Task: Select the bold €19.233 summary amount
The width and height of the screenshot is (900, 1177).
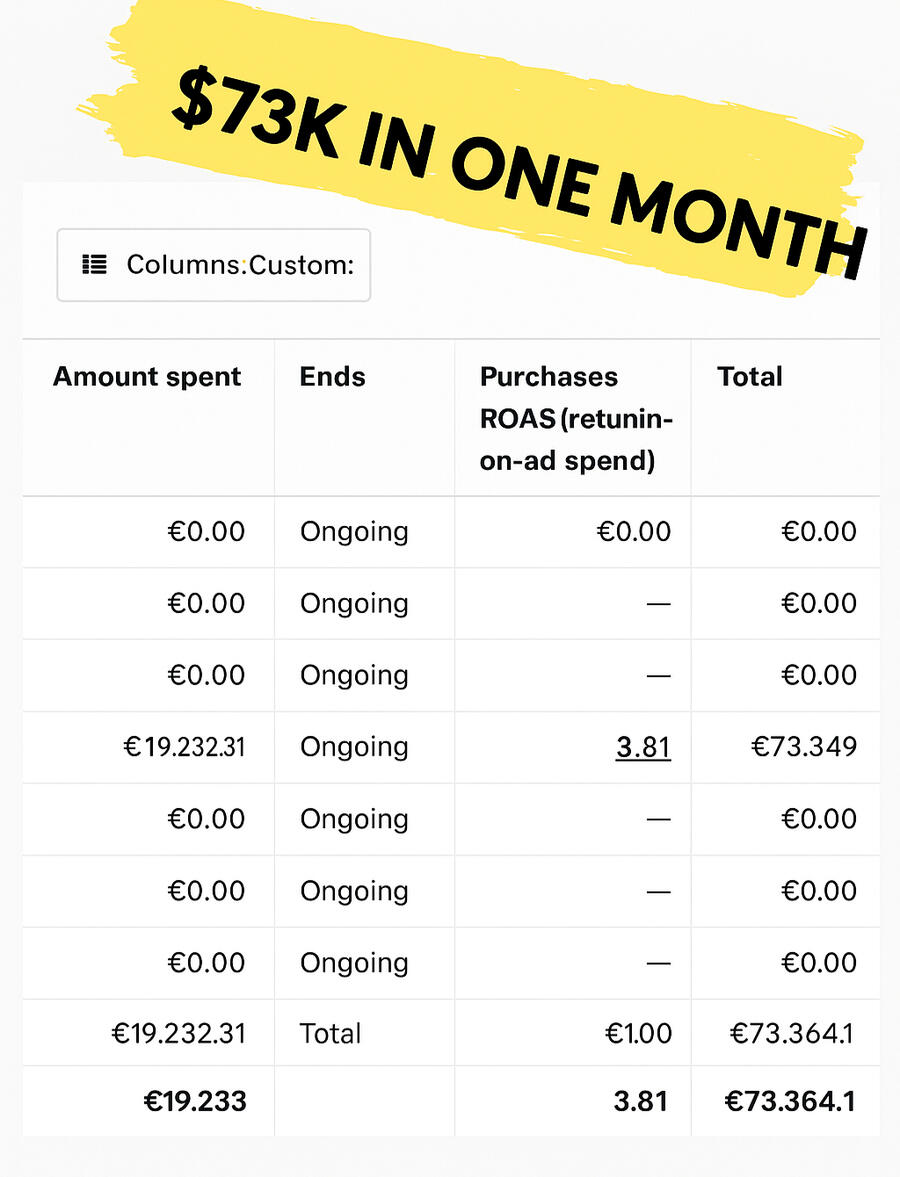Action: coord(195,1101)
